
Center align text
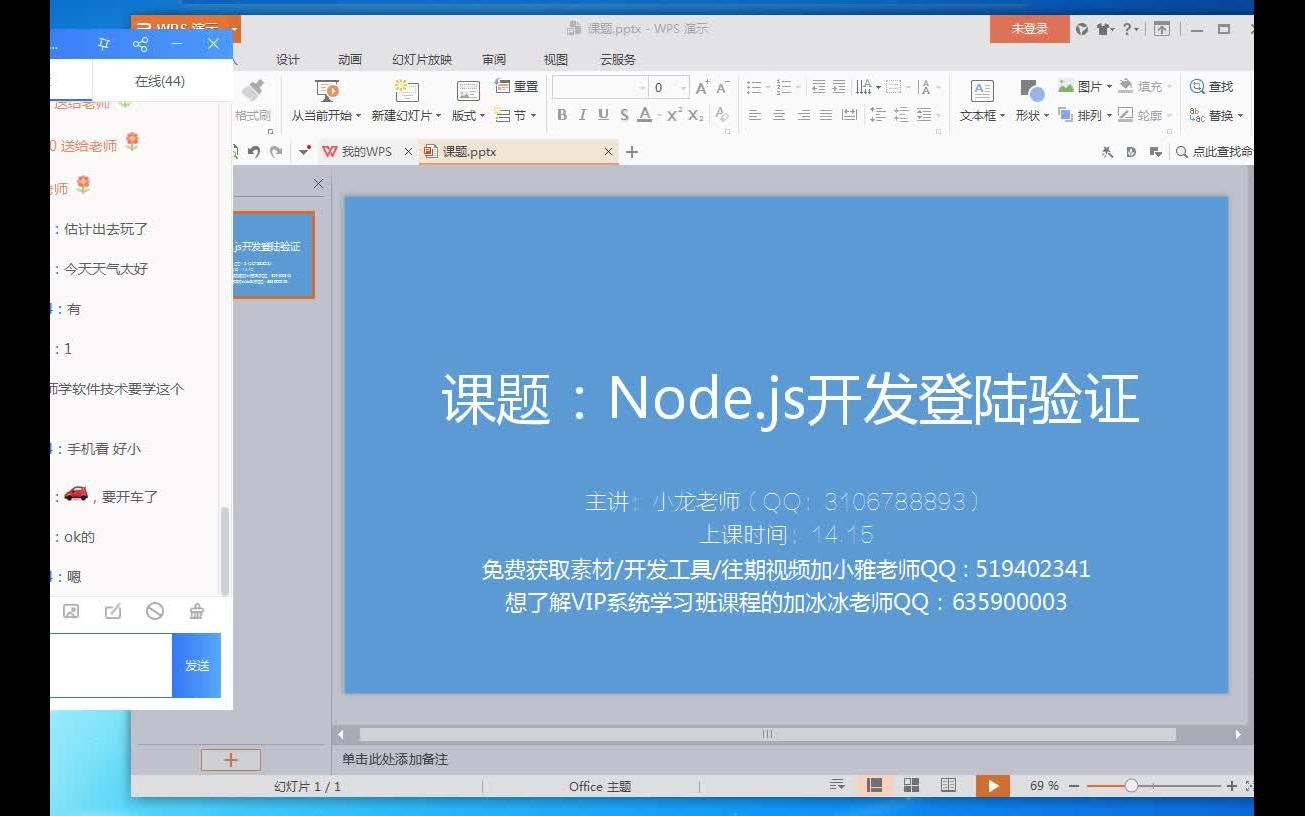[779, 115]
